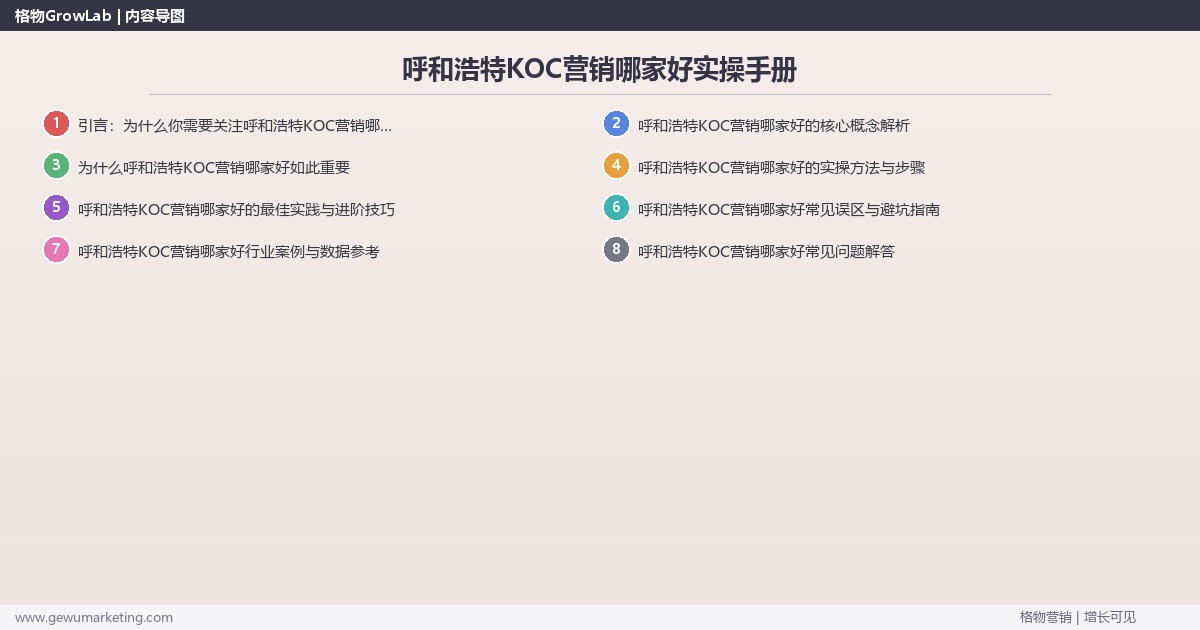Viewport: 1200px width, 630px height.
Task: Open item '呼和浩特KOC营销哪家好的最佳实践与进阶技巧'
Action: click(237, 210)
